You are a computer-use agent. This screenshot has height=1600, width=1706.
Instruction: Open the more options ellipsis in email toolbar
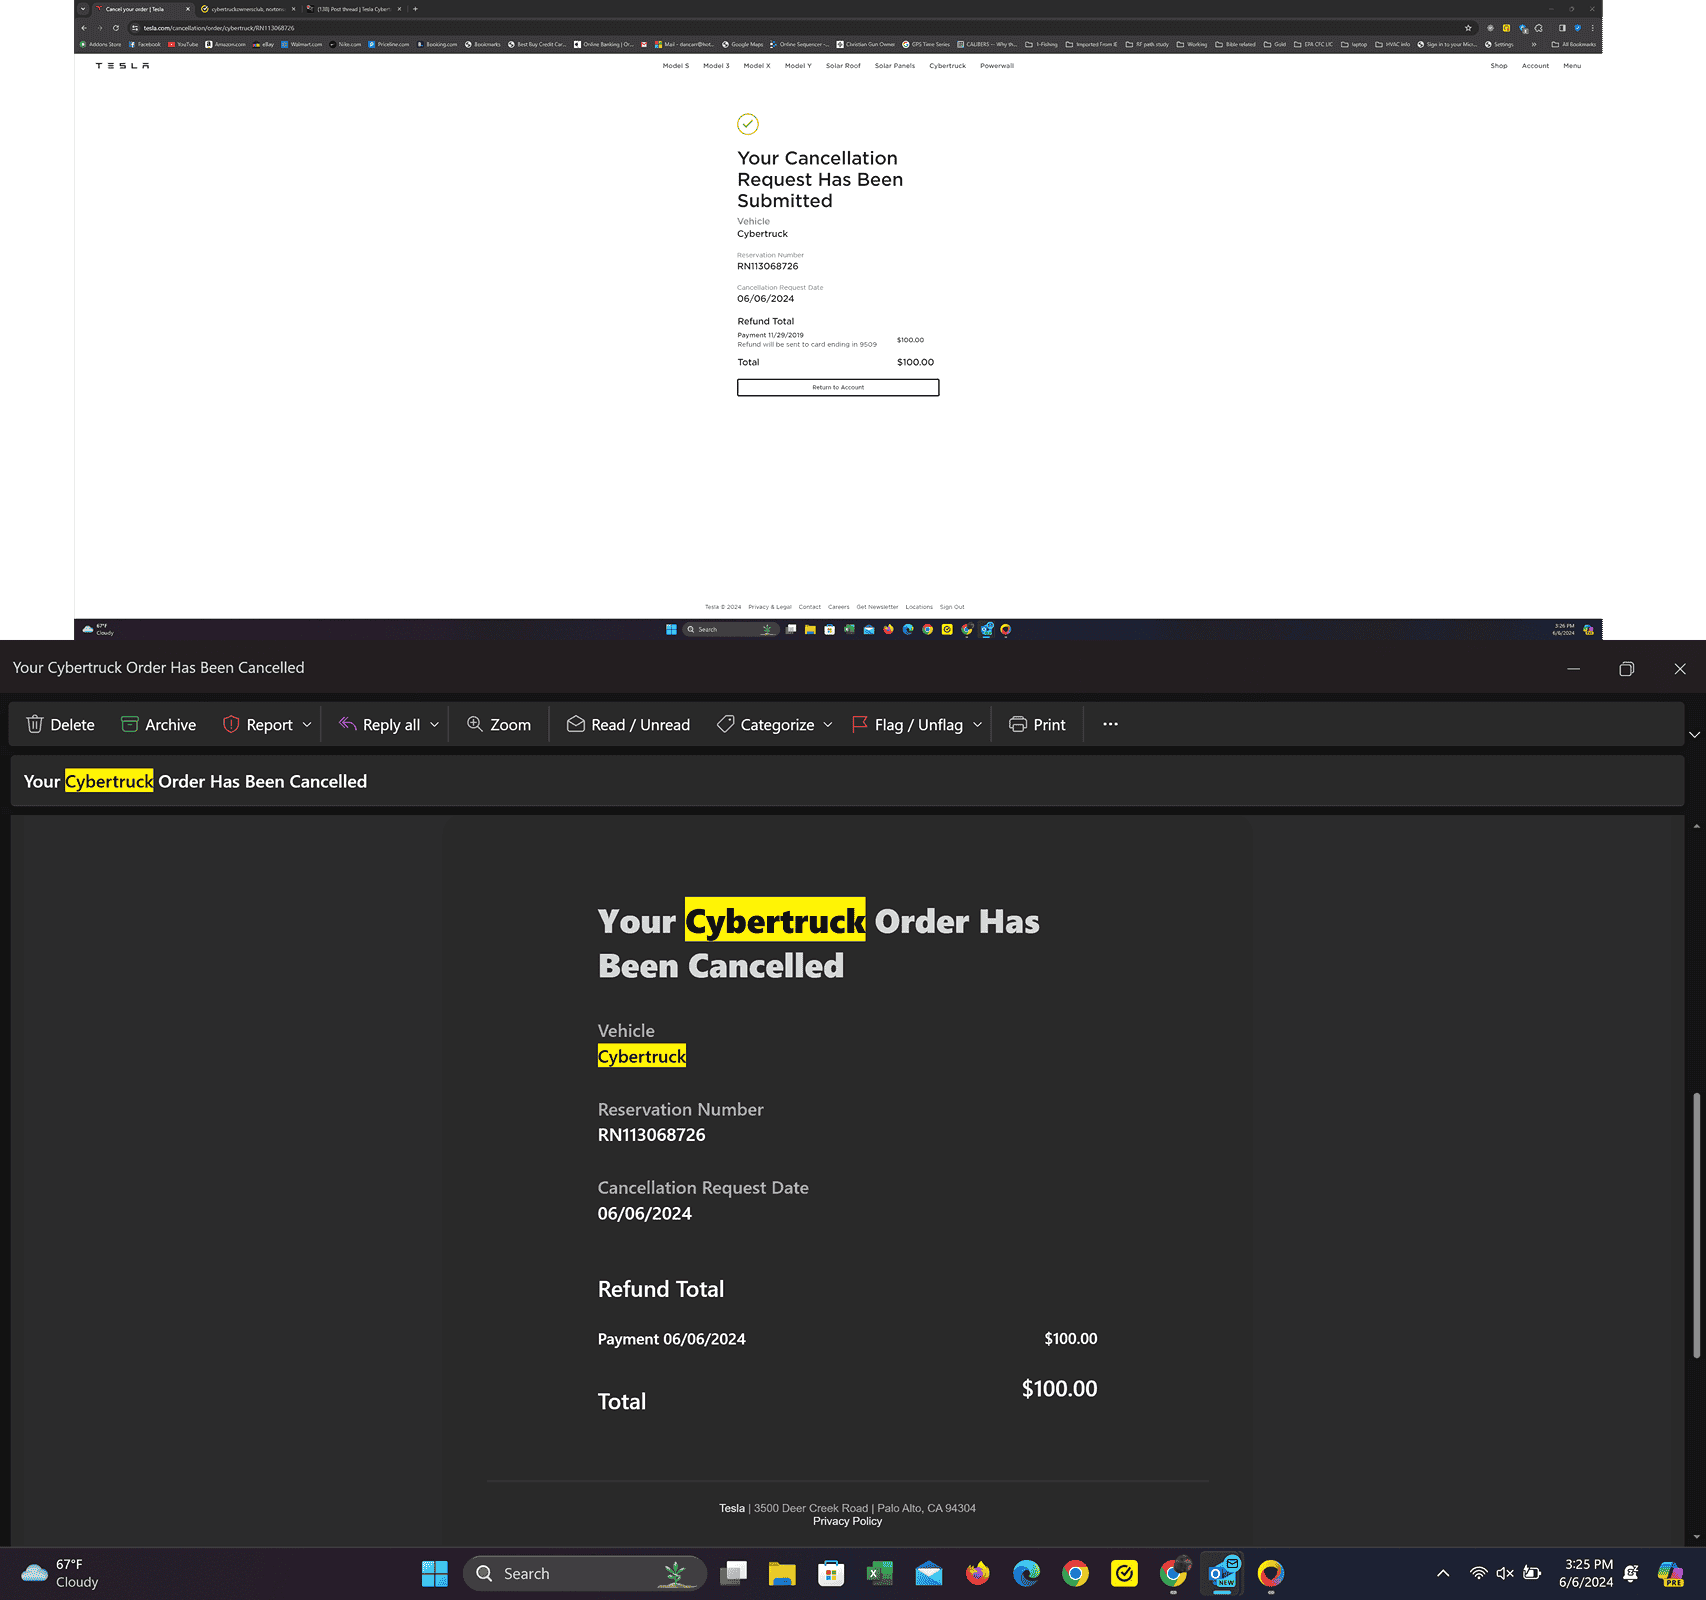click(1110, 724)
